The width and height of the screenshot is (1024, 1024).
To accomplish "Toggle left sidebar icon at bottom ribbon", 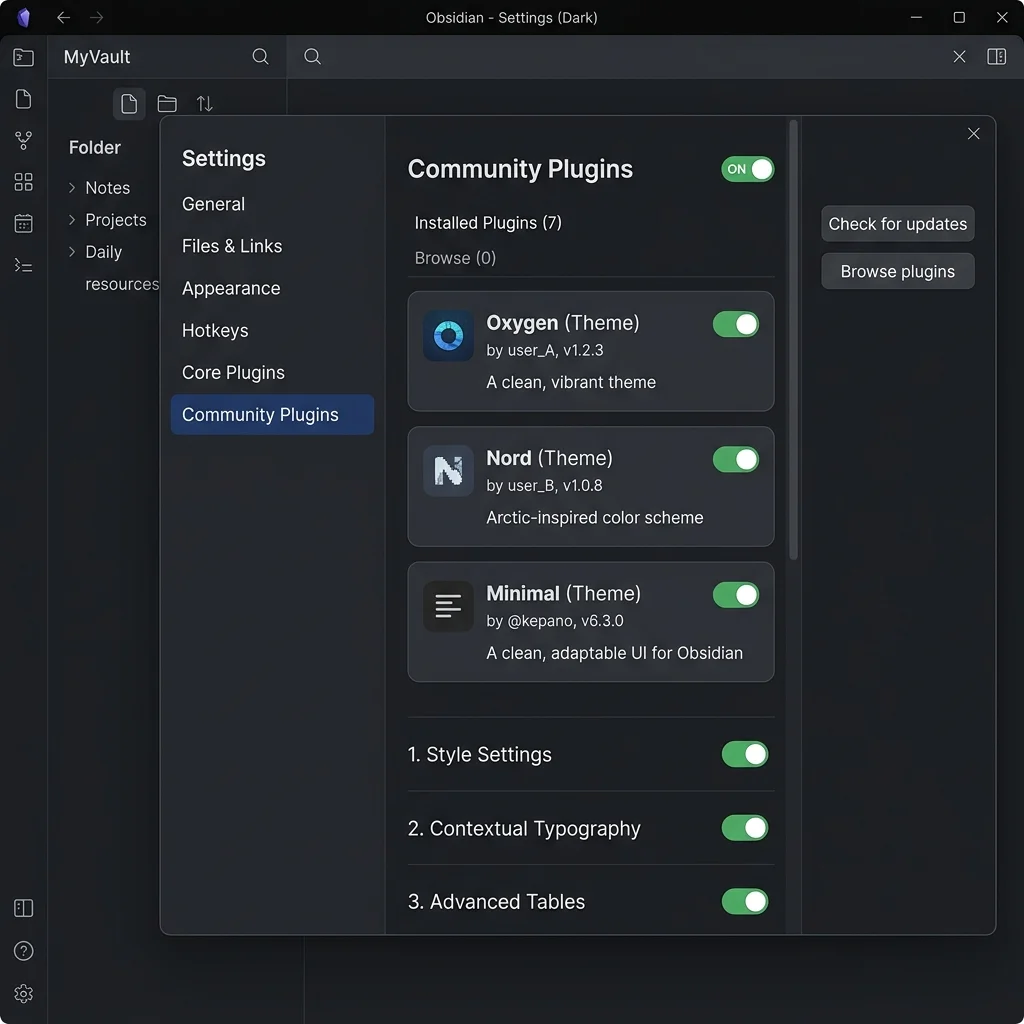I will 24,908.
